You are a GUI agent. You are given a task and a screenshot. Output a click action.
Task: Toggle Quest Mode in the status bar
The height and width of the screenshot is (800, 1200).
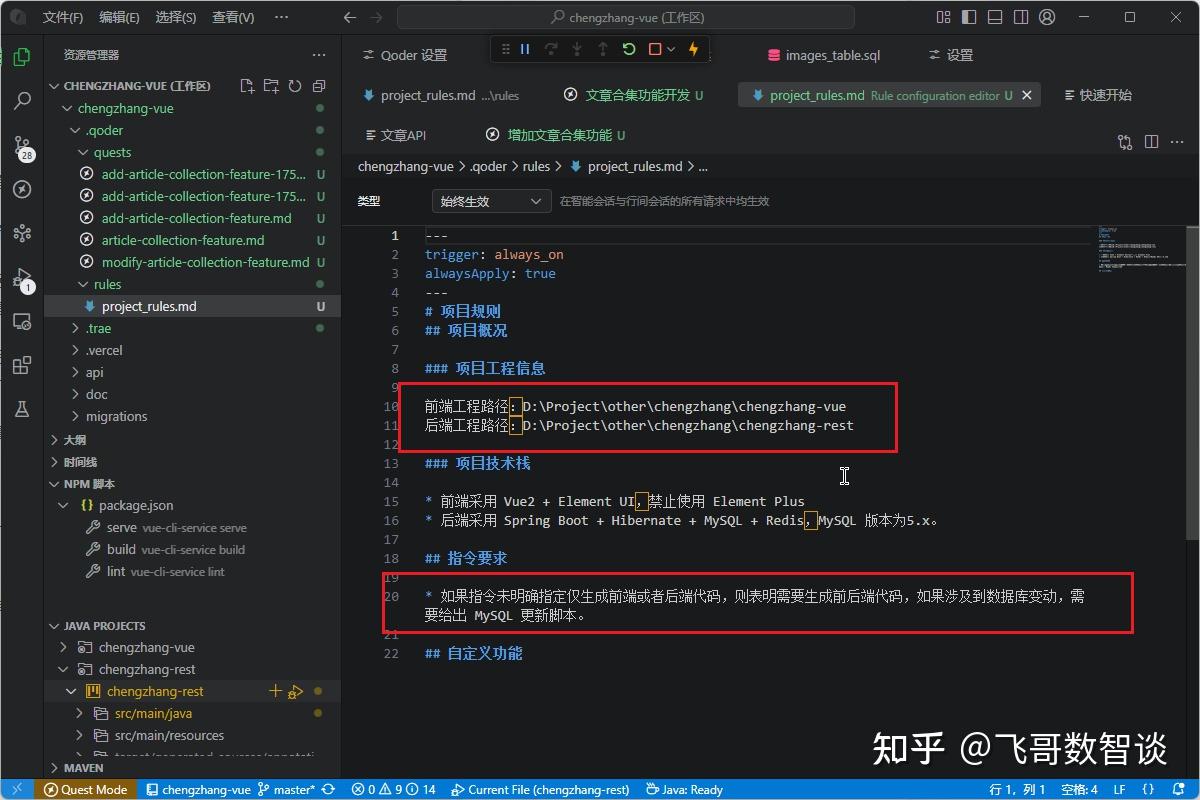pyautogui.click(x=85, y=789)
